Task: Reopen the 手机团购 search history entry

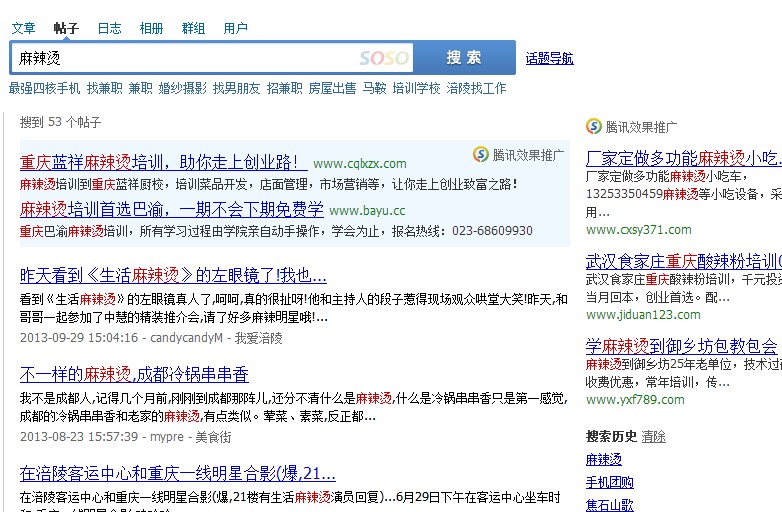Action: point(609,482)
